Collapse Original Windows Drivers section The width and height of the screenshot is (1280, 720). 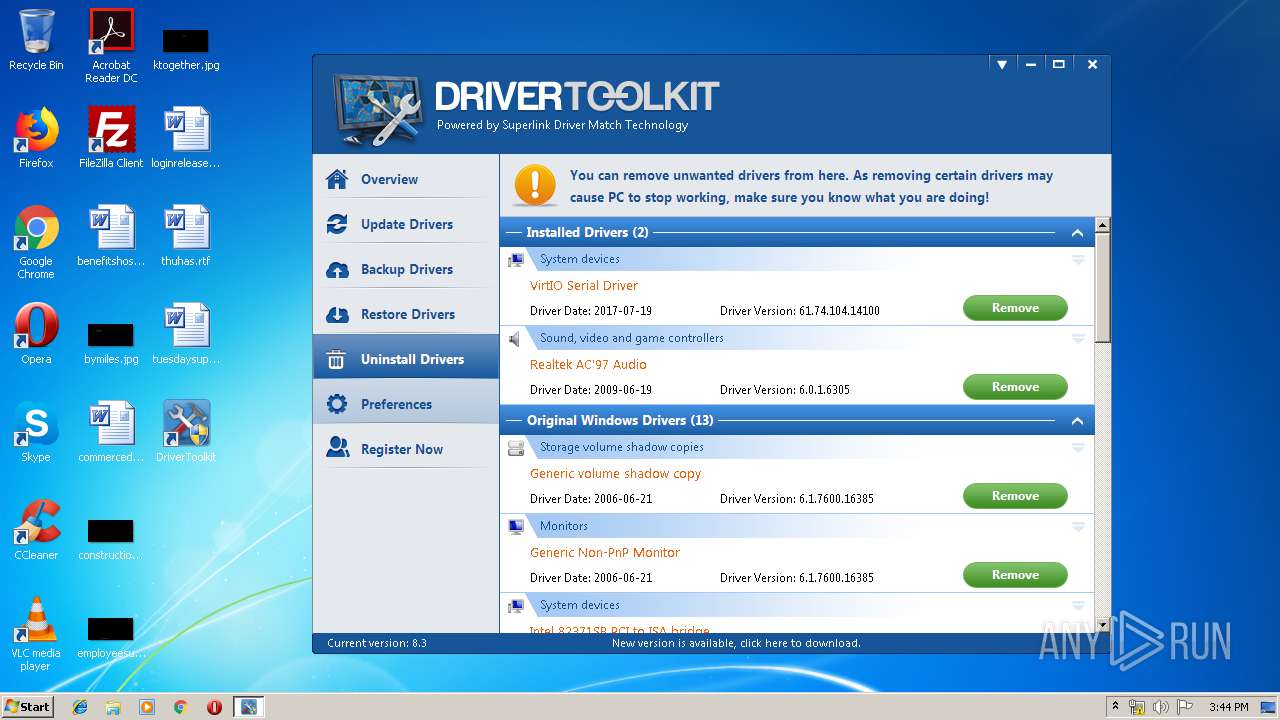pos(1077,421)
